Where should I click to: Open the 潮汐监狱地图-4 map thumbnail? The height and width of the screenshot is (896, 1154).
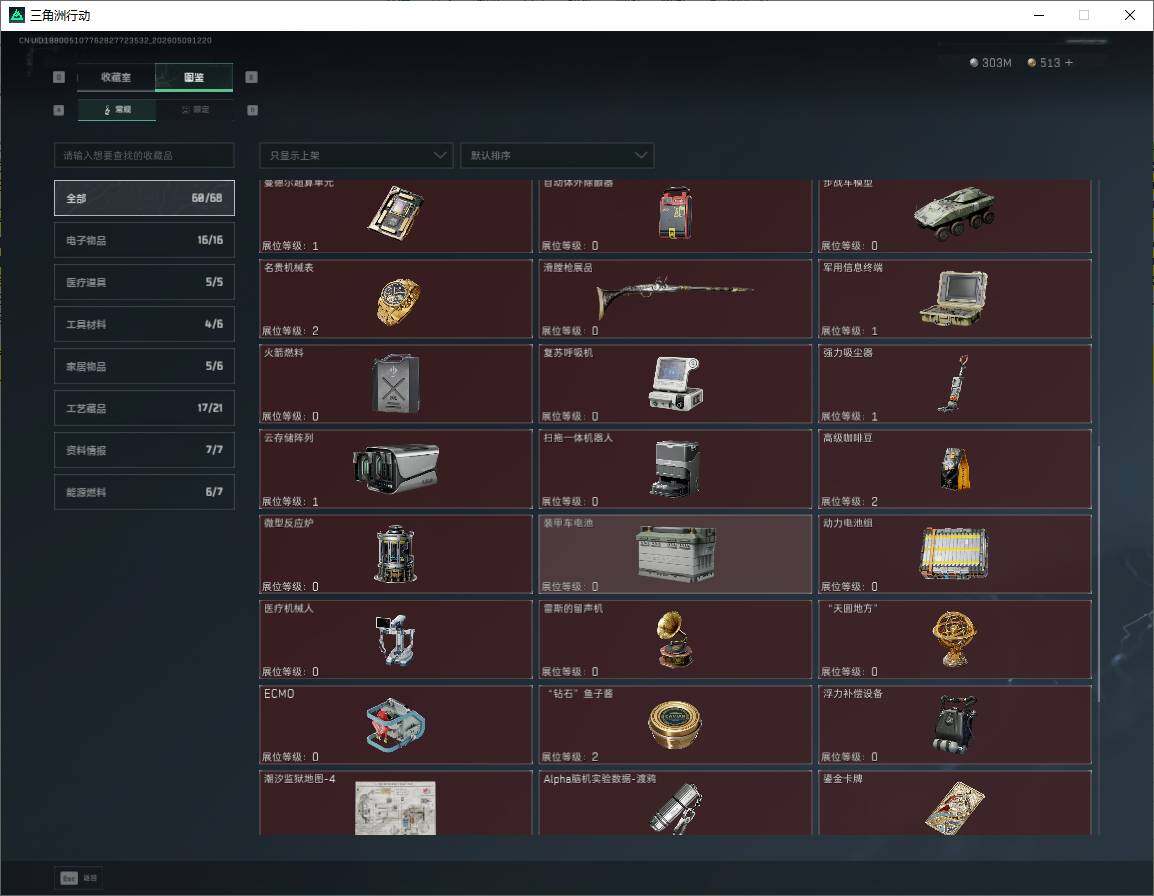(x=395, y=808)
